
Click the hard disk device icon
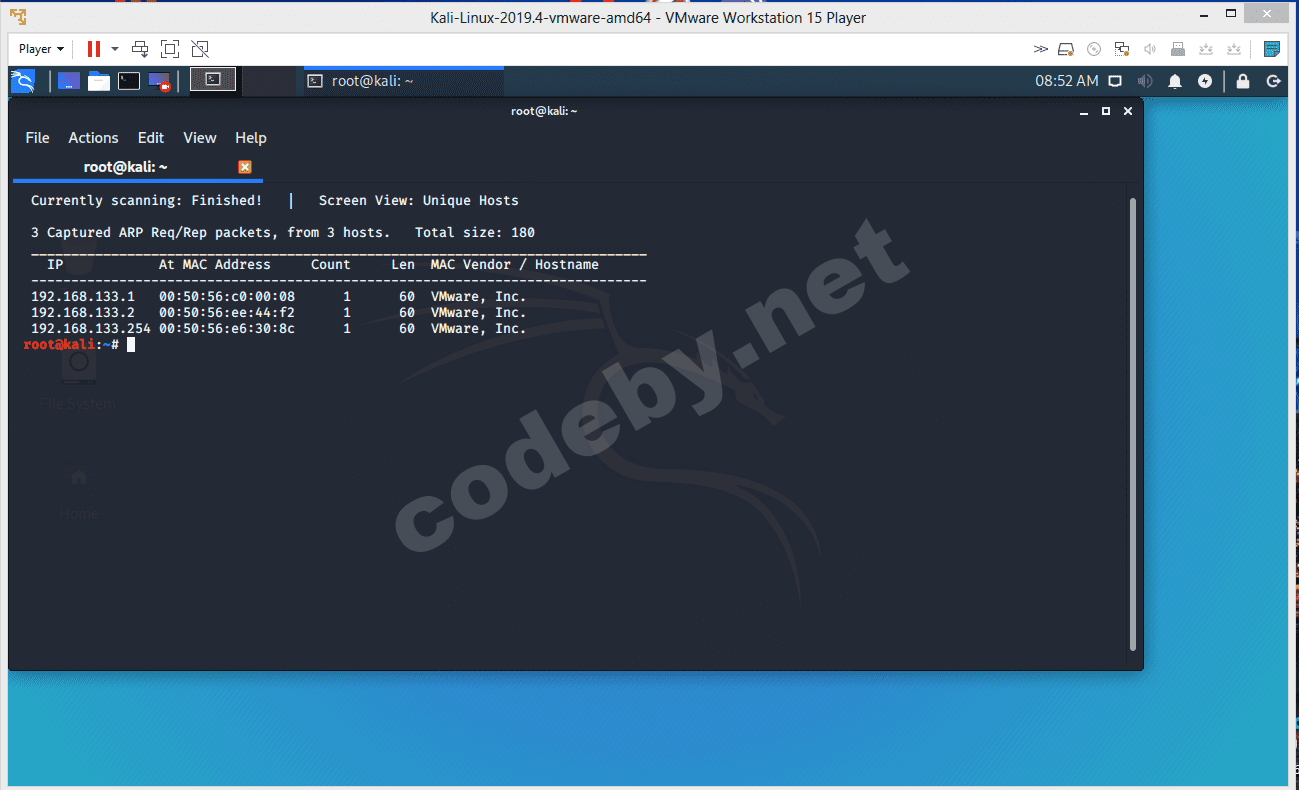(x=1066, y=49)
